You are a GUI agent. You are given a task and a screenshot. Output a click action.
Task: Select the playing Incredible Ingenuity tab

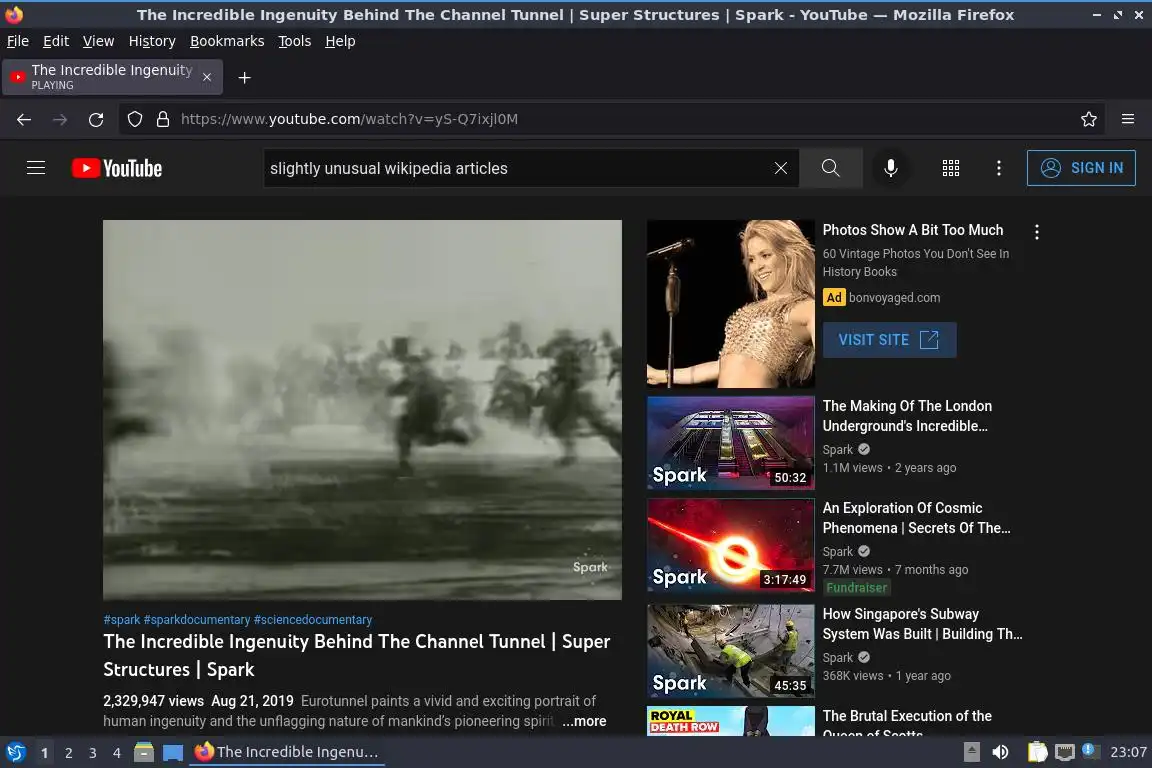[x=112, y=77]
